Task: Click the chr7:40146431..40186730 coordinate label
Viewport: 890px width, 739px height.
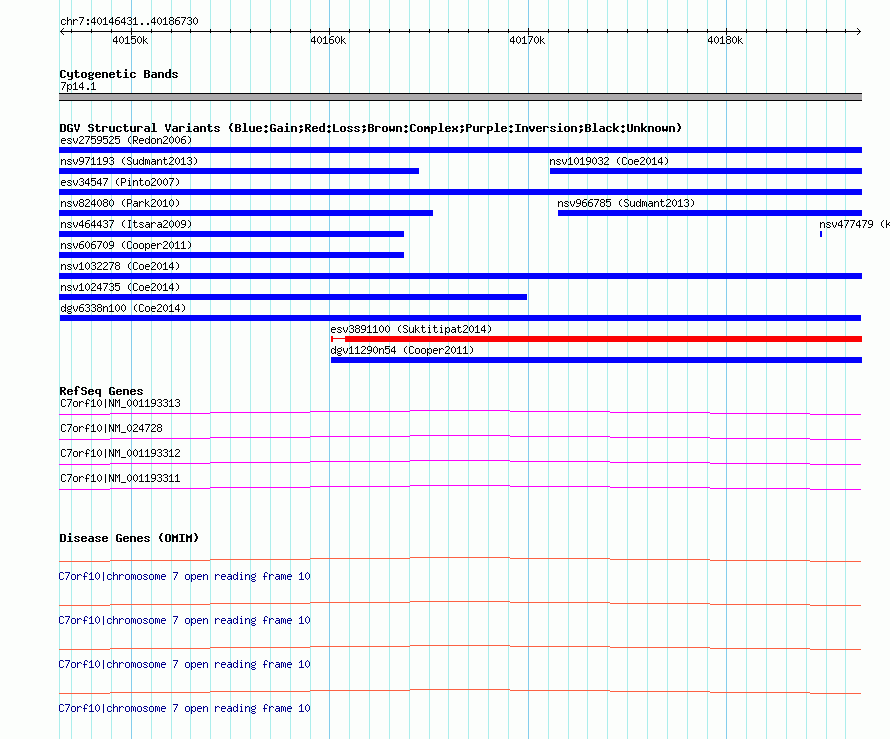Action: pos(129,22)
